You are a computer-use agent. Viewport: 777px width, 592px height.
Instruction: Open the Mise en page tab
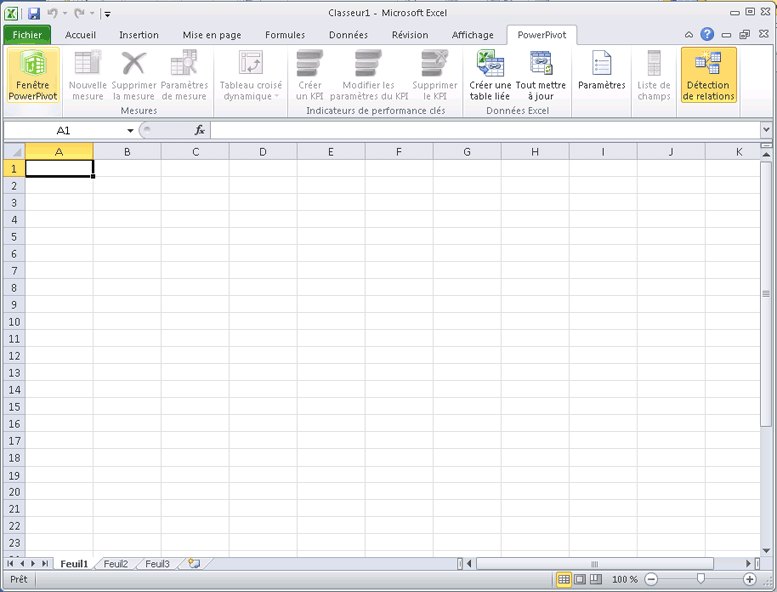(212, 35)
